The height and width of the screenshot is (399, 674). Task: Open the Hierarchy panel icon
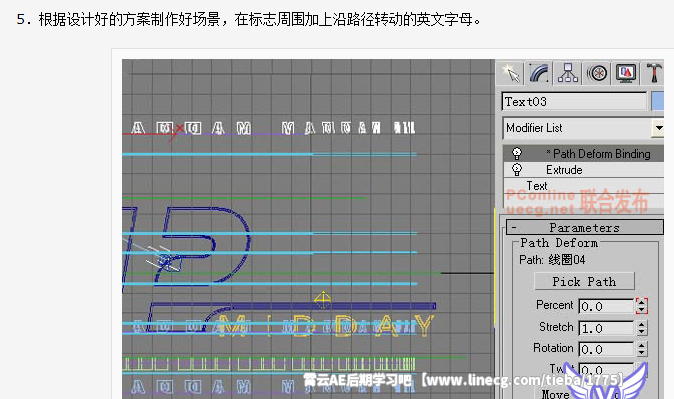point(567,73)
